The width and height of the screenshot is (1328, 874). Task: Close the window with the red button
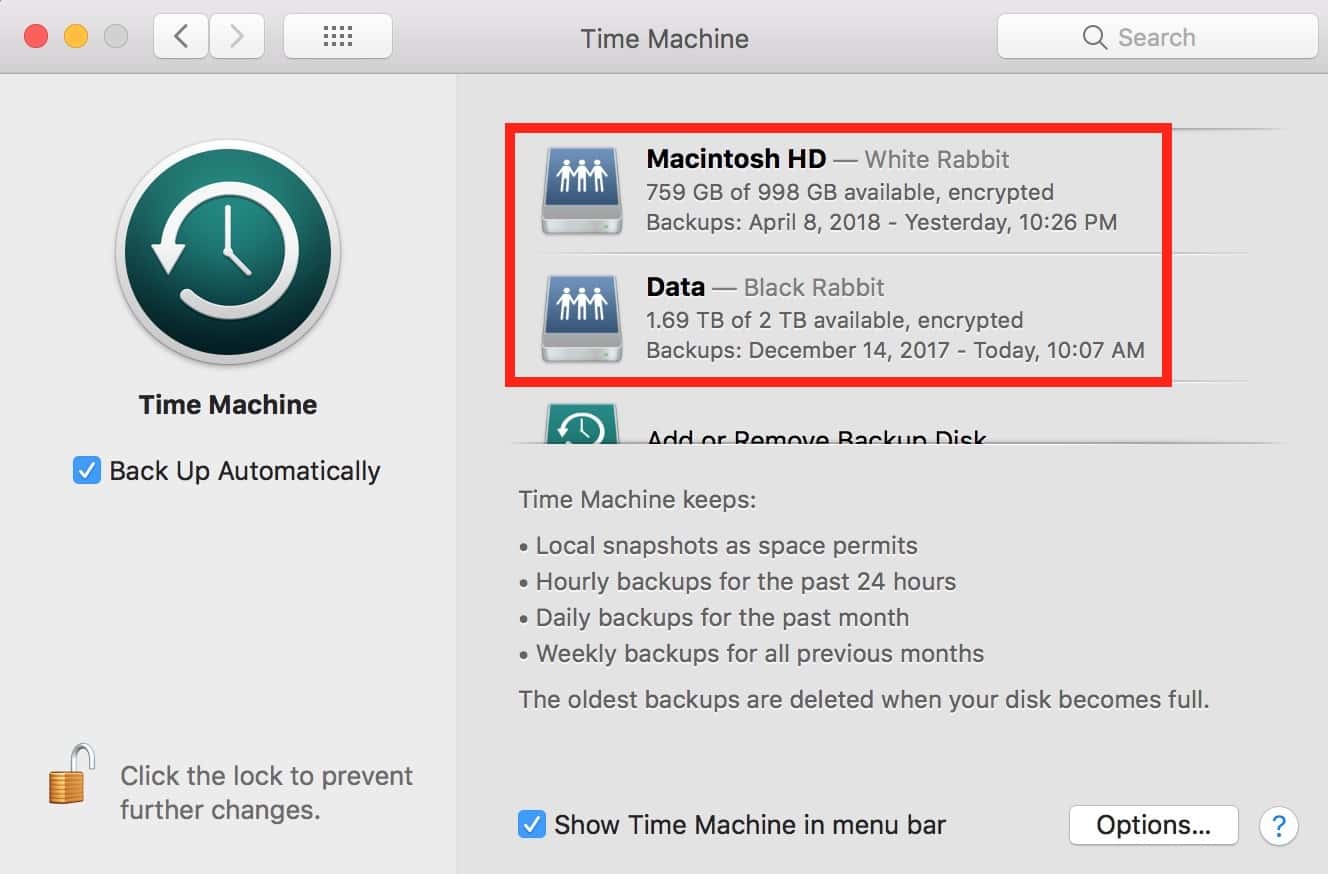(x=36, y=38)
